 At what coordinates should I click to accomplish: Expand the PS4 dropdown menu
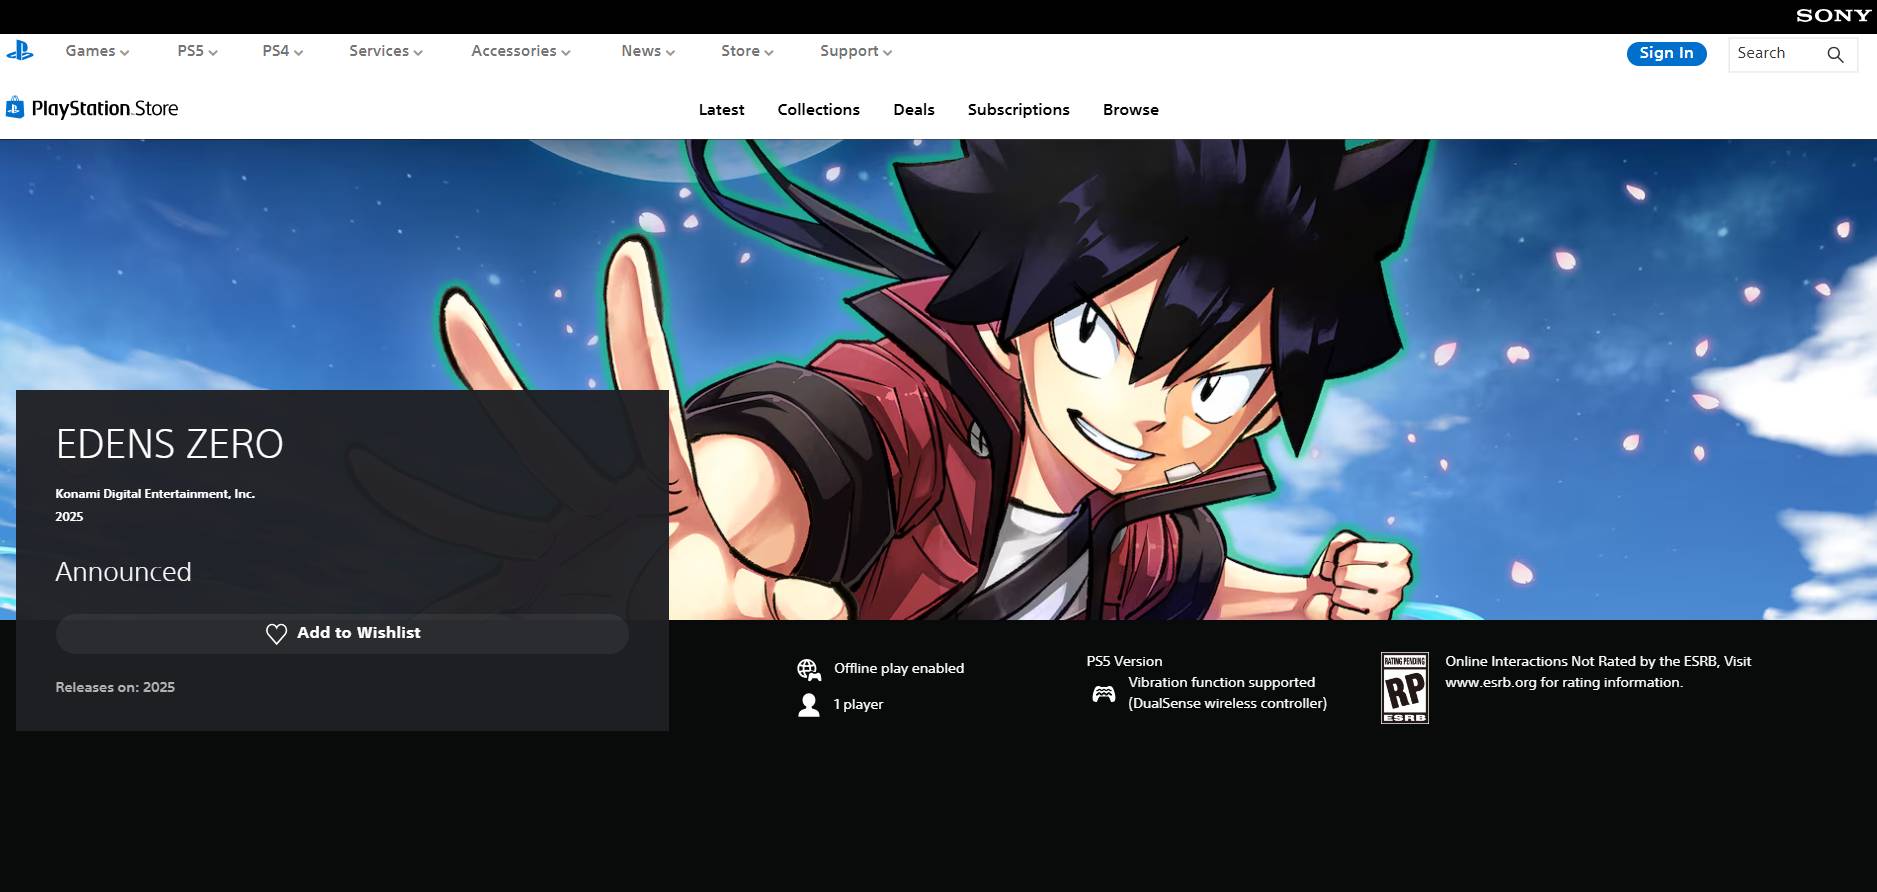point(282,51)
